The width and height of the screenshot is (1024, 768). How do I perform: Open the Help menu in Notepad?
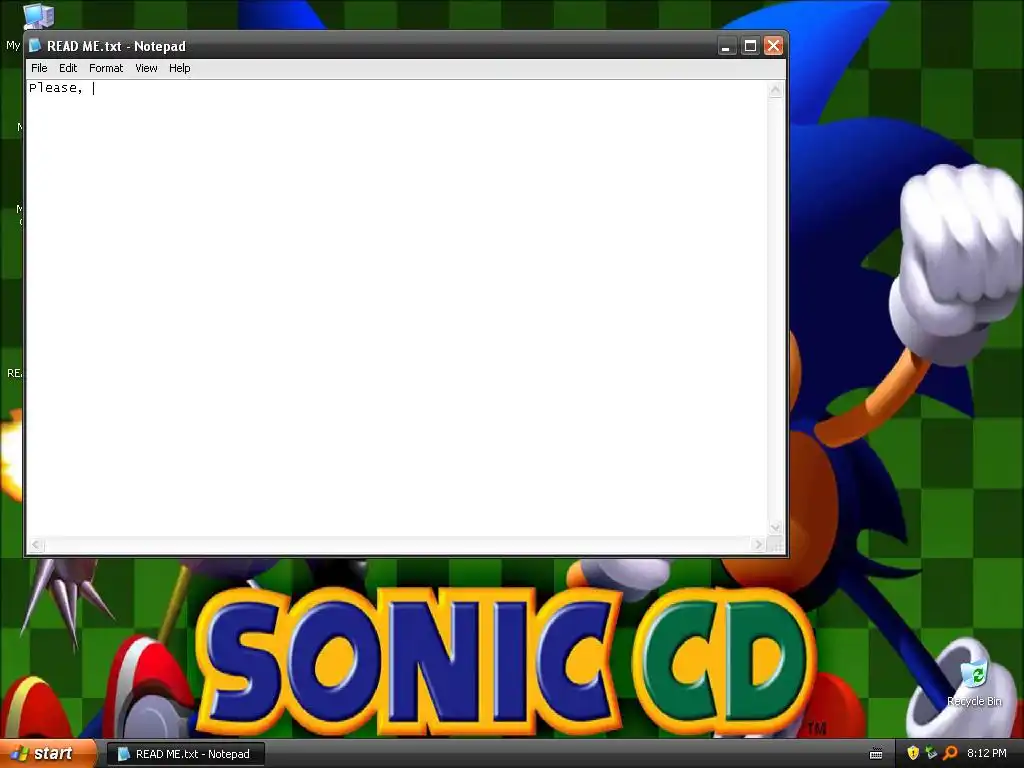pos(180,68)
